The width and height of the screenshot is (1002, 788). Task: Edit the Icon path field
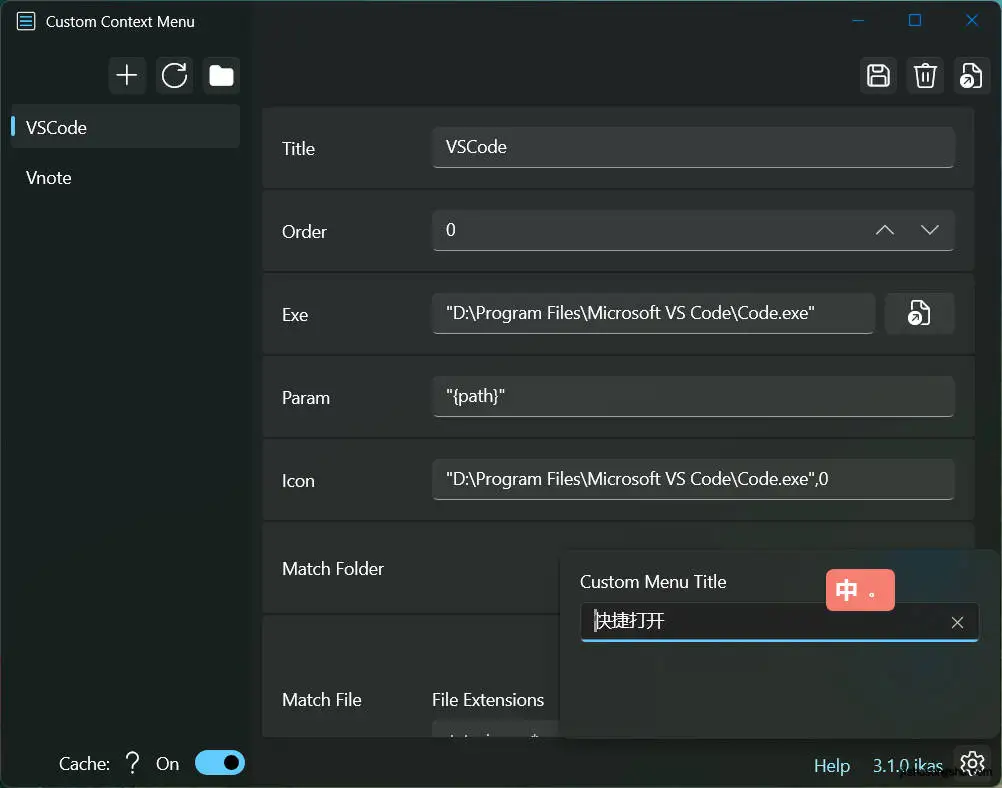[x=693, y=479]
